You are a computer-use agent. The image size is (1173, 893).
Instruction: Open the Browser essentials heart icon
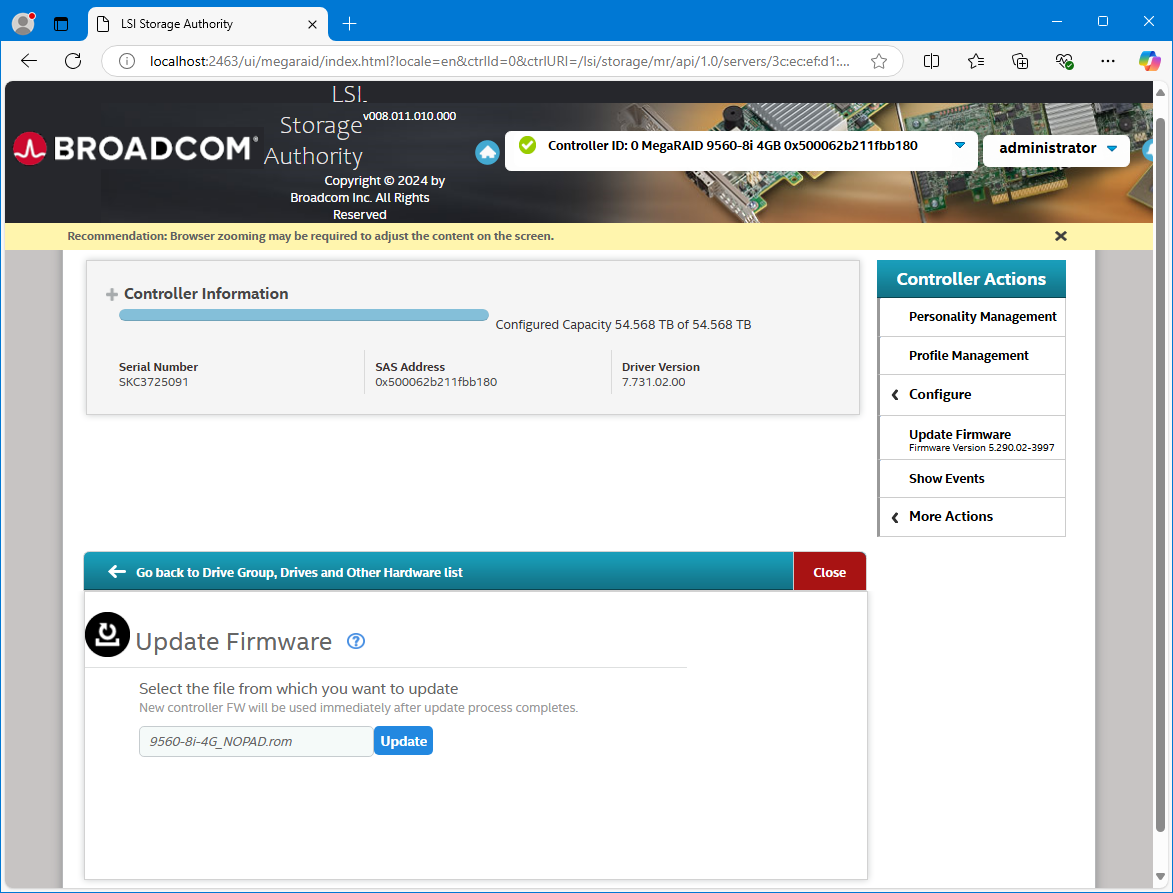tap(1064, 61)
